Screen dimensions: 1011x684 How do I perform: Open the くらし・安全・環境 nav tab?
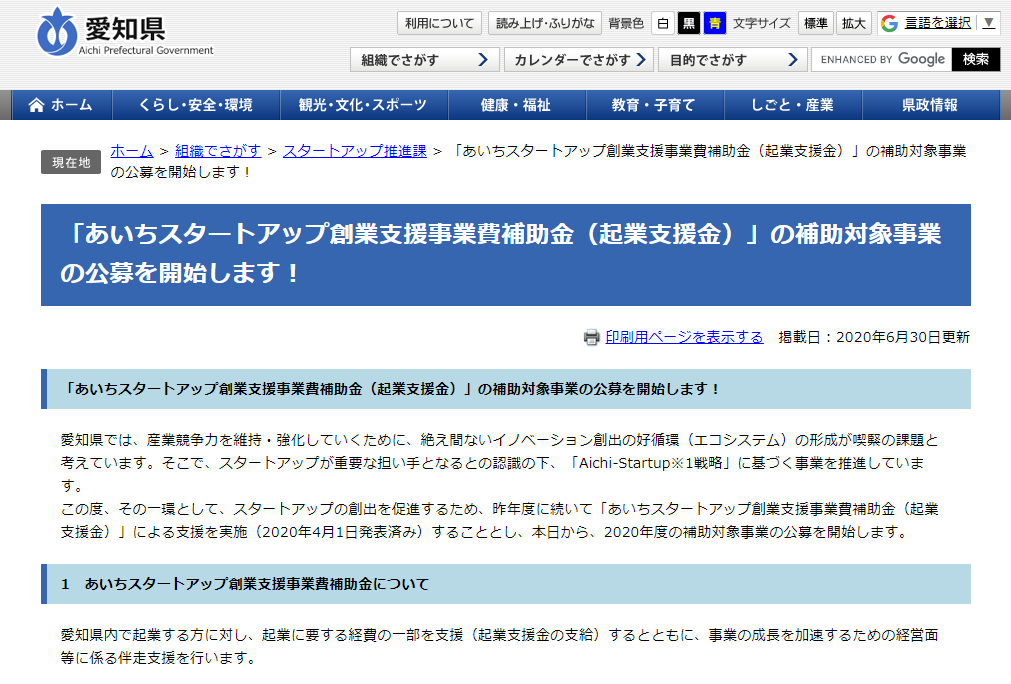[196, 105]
